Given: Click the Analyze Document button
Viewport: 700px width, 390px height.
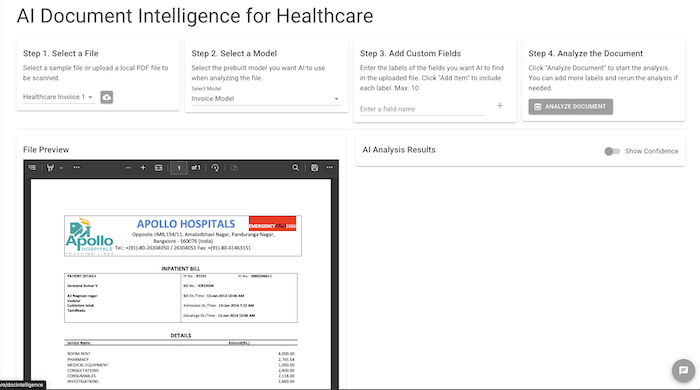Looking at the screenshot, I should pyautogui.click(x=571, y=107).
